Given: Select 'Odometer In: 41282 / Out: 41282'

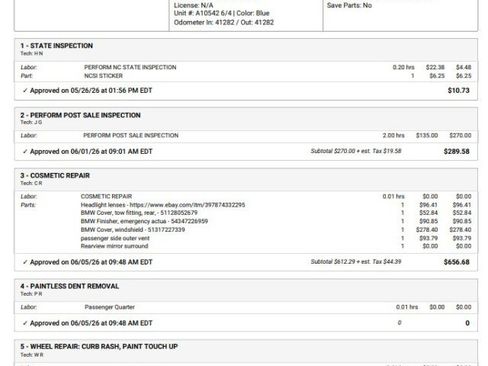Looking at the screenshot, I should click(224, 22).
